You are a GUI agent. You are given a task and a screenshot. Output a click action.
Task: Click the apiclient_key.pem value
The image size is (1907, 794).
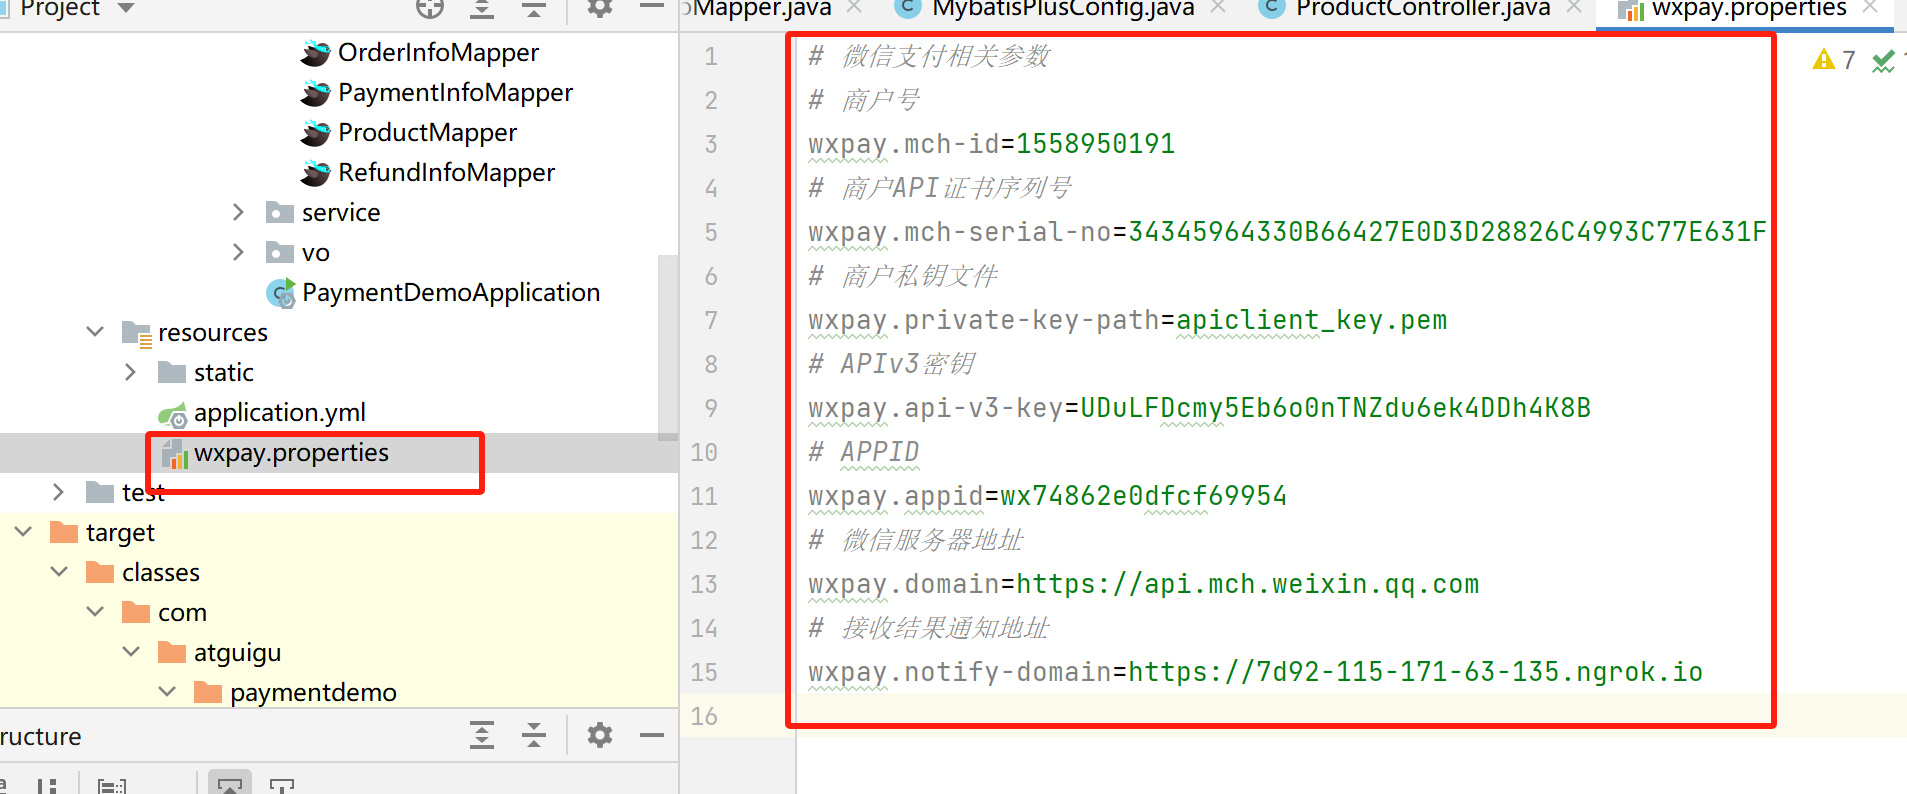coord(1312,320)
